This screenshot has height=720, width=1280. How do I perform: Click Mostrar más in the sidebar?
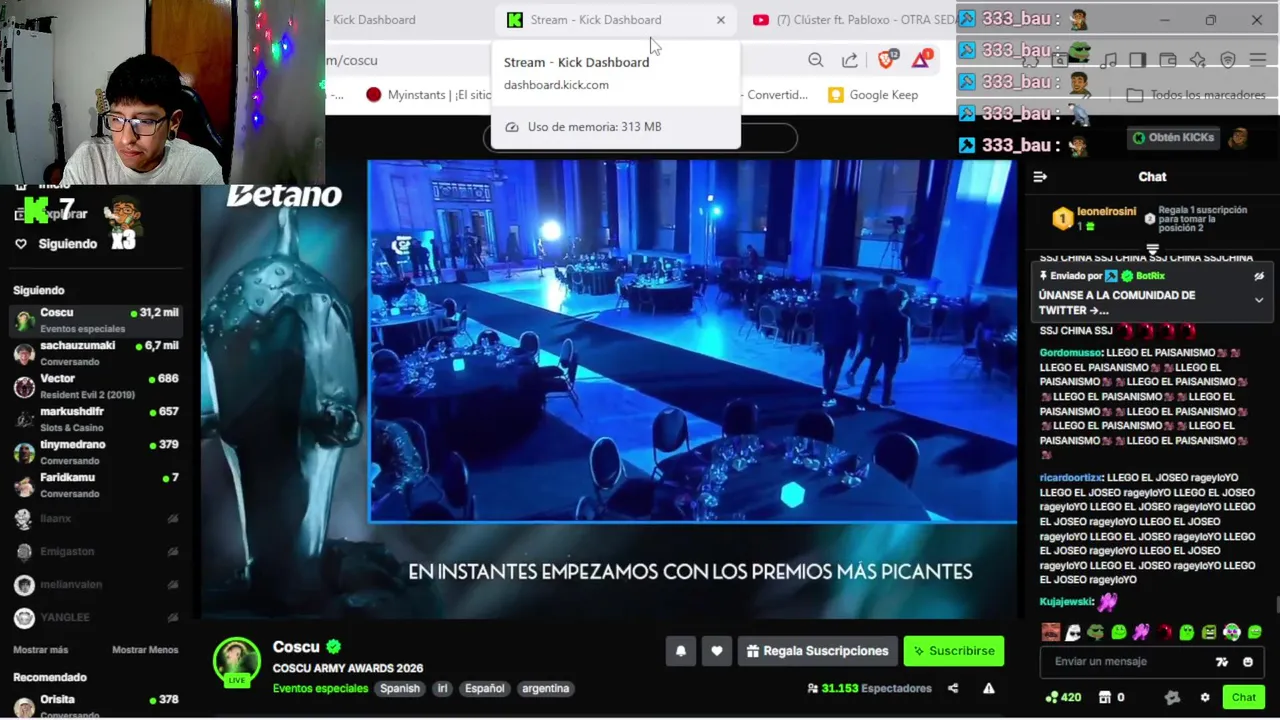(x=40, y=650)
